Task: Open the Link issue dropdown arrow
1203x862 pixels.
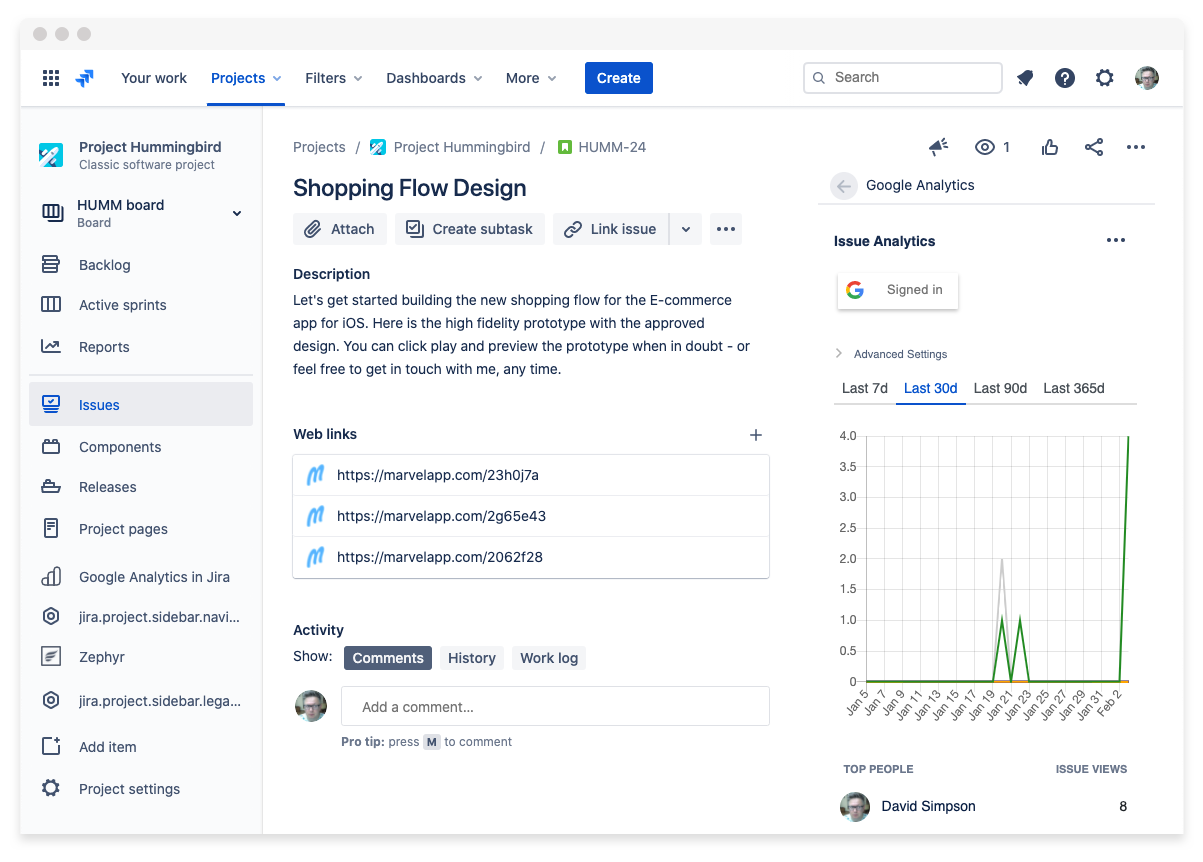Action: pos(686,229)
